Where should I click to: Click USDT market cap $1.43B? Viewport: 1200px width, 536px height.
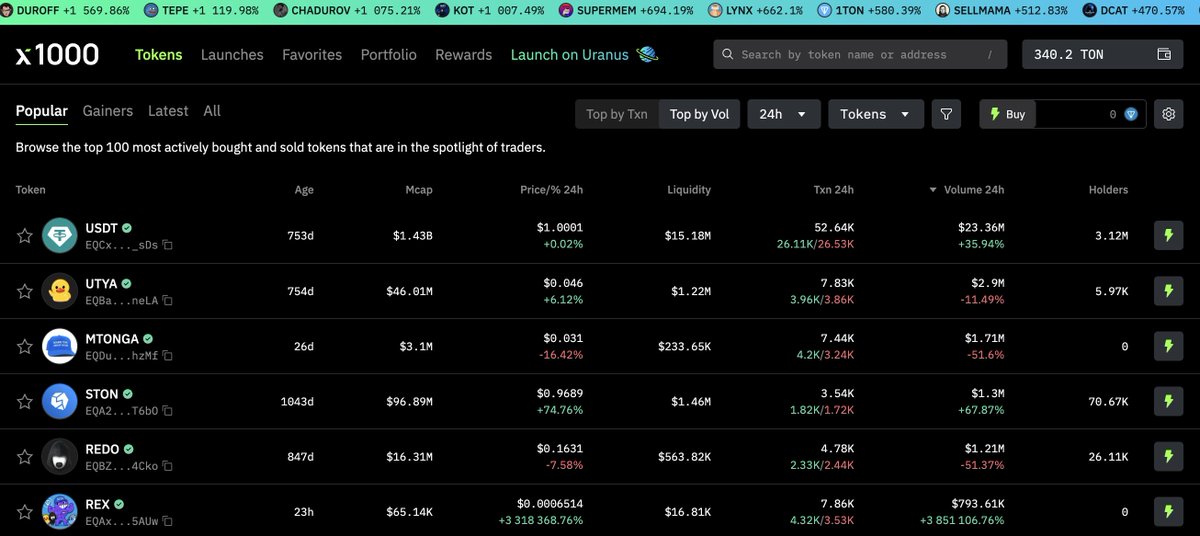point(413,236)
